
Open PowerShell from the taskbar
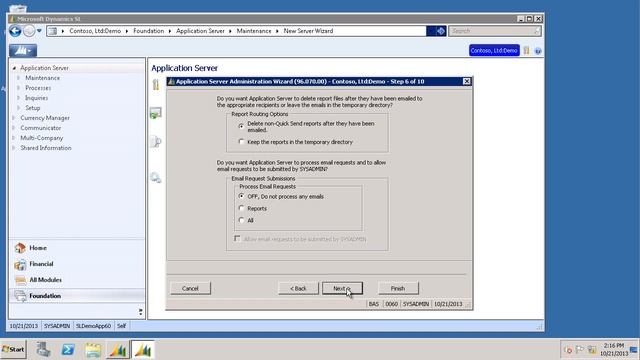click(x=68, y=349)
